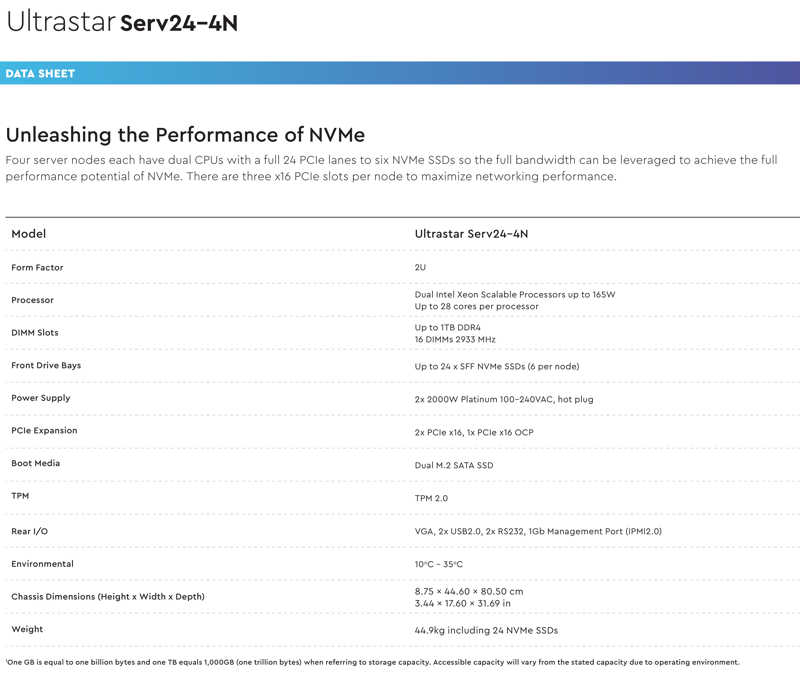
Task: Select the 'PCIe Expansion' row label
Action: coord(44,431)
